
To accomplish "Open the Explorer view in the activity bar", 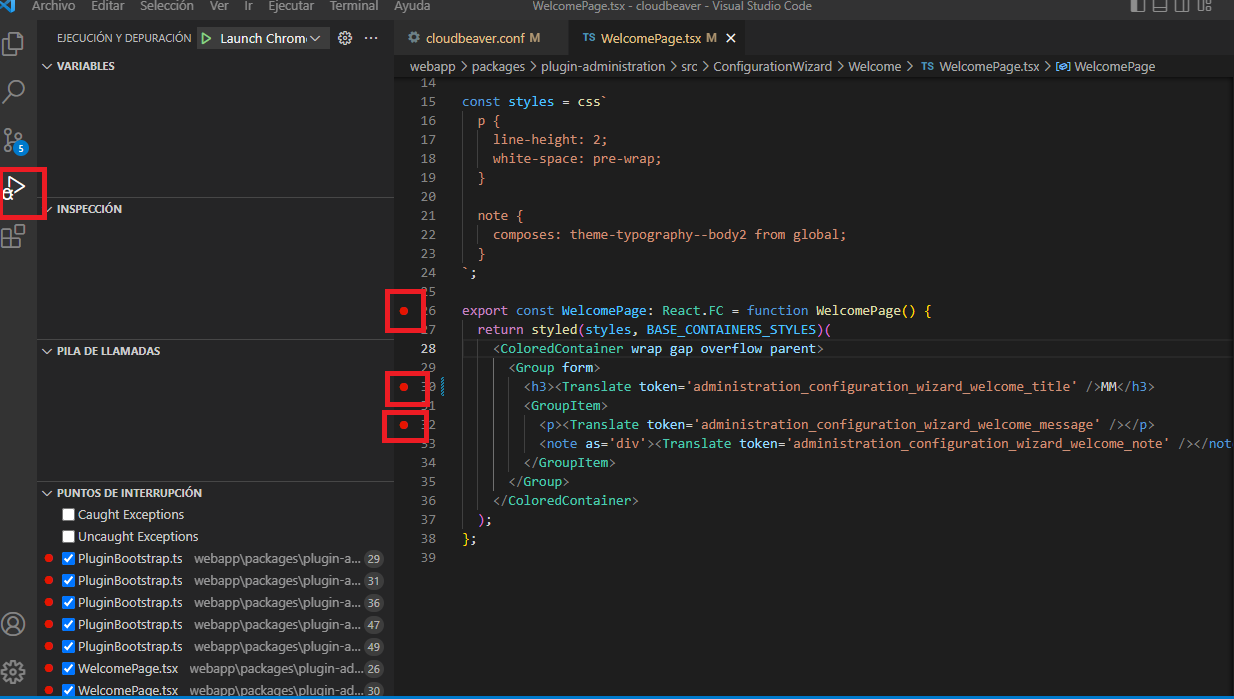I will [x=14, y=43].
